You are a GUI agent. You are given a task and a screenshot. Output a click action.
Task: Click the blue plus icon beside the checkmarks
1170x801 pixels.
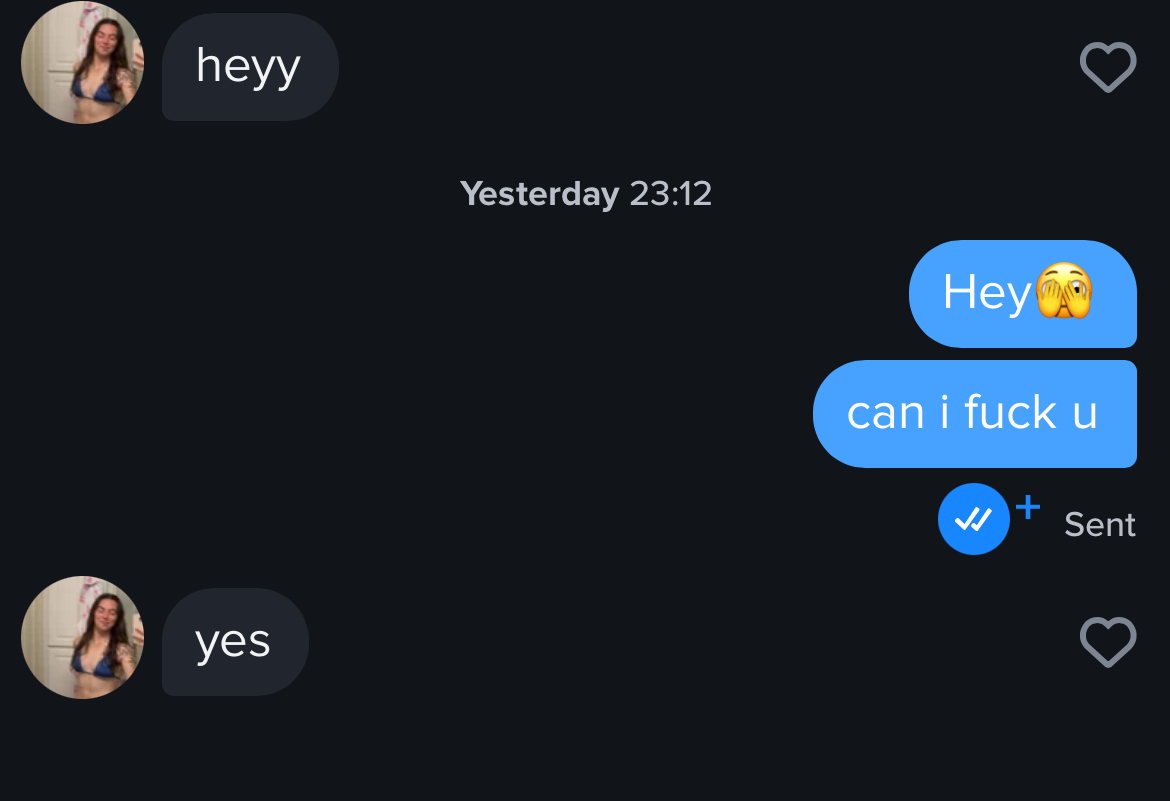[1027, 507]
